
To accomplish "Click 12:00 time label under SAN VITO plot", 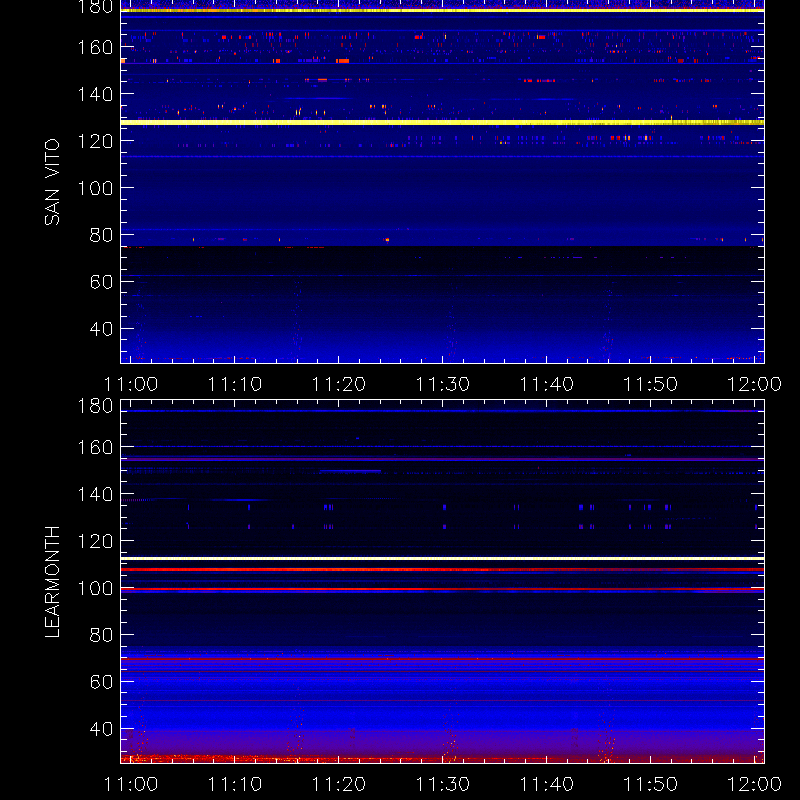I will pos(755,384).
